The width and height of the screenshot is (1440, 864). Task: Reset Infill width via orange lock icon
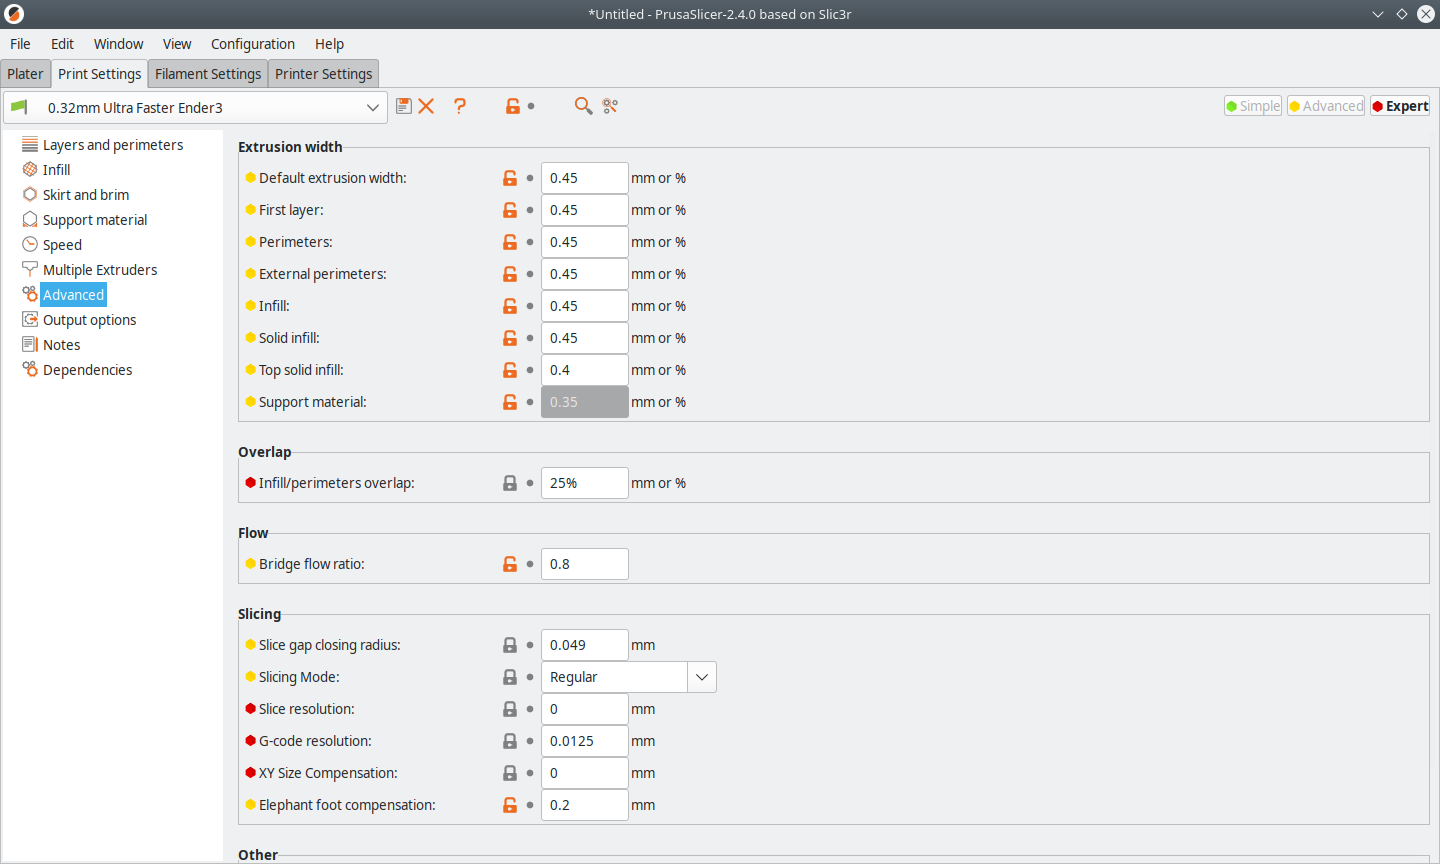click(510, 306)
